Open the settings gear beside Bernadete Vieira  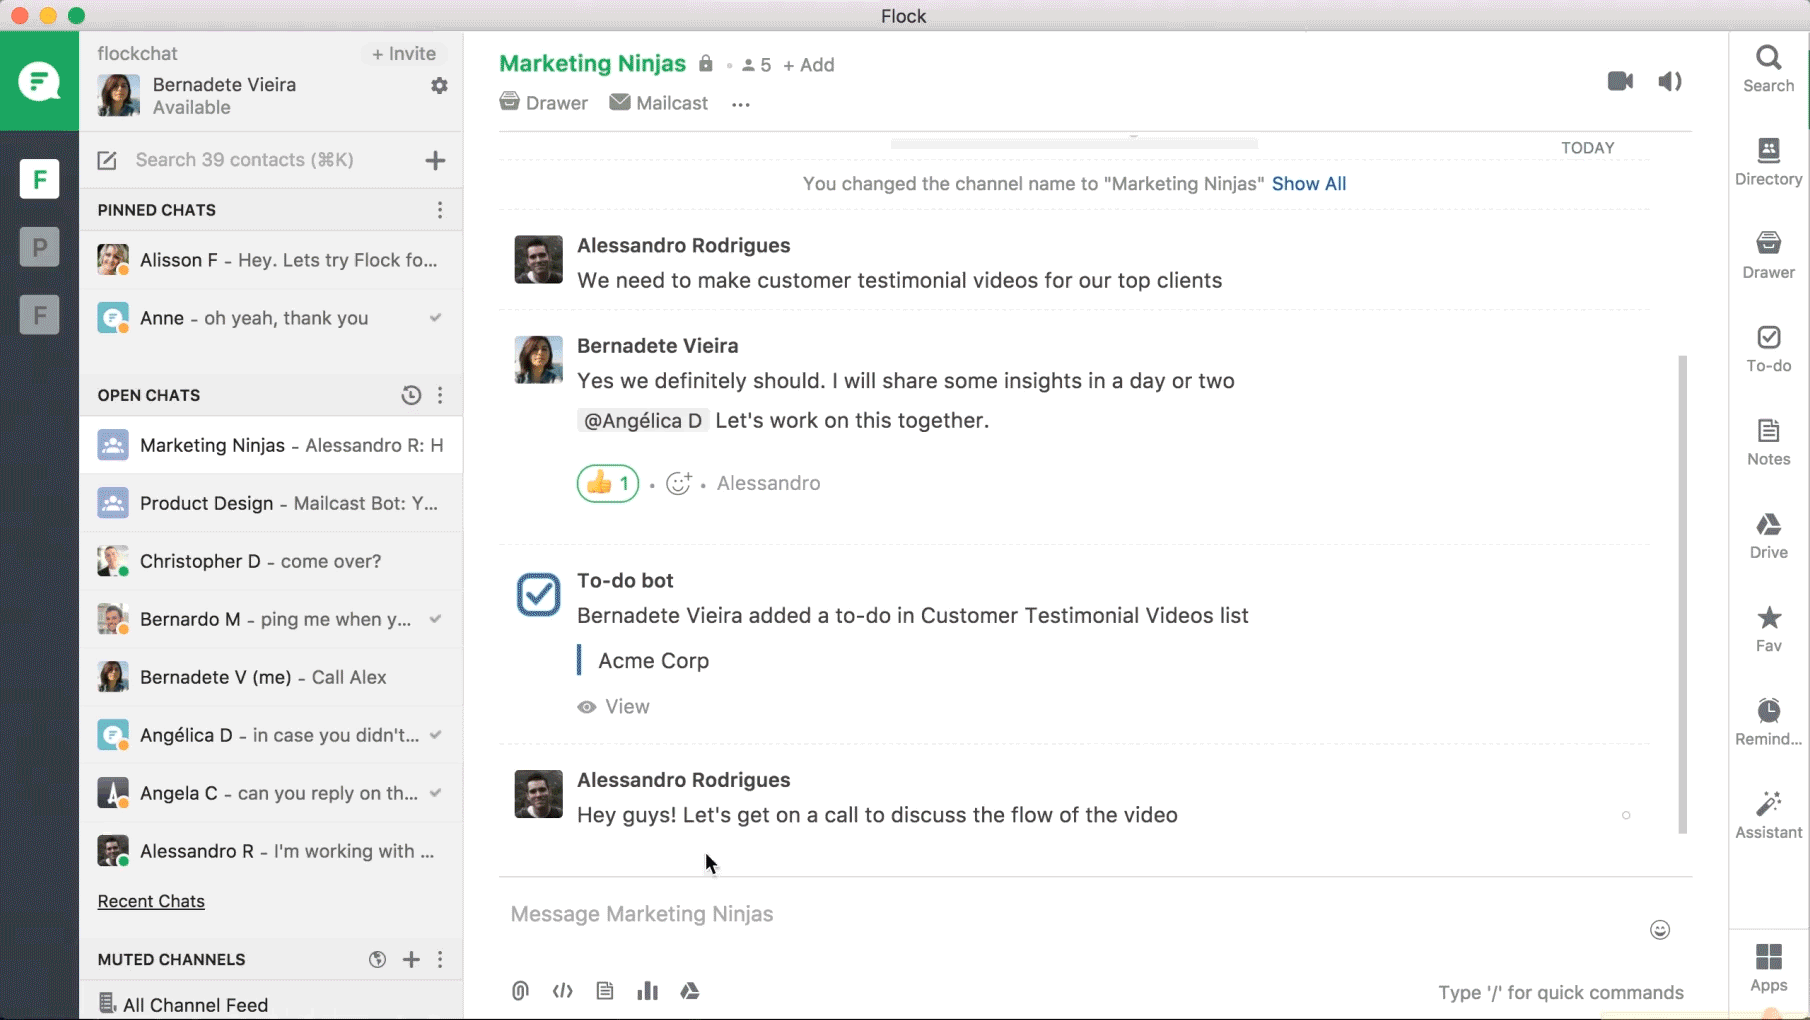(439, 86)
